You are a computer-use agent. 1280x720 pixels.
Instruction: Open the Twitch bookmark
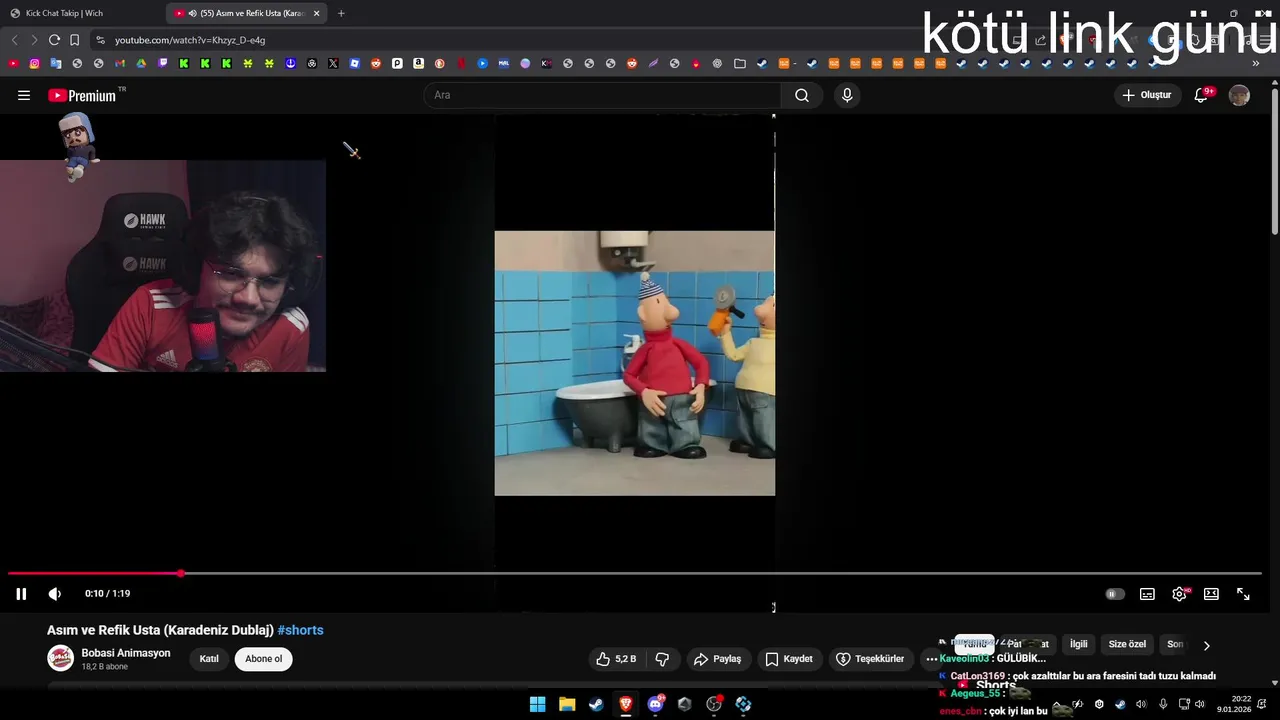[162, 63]
